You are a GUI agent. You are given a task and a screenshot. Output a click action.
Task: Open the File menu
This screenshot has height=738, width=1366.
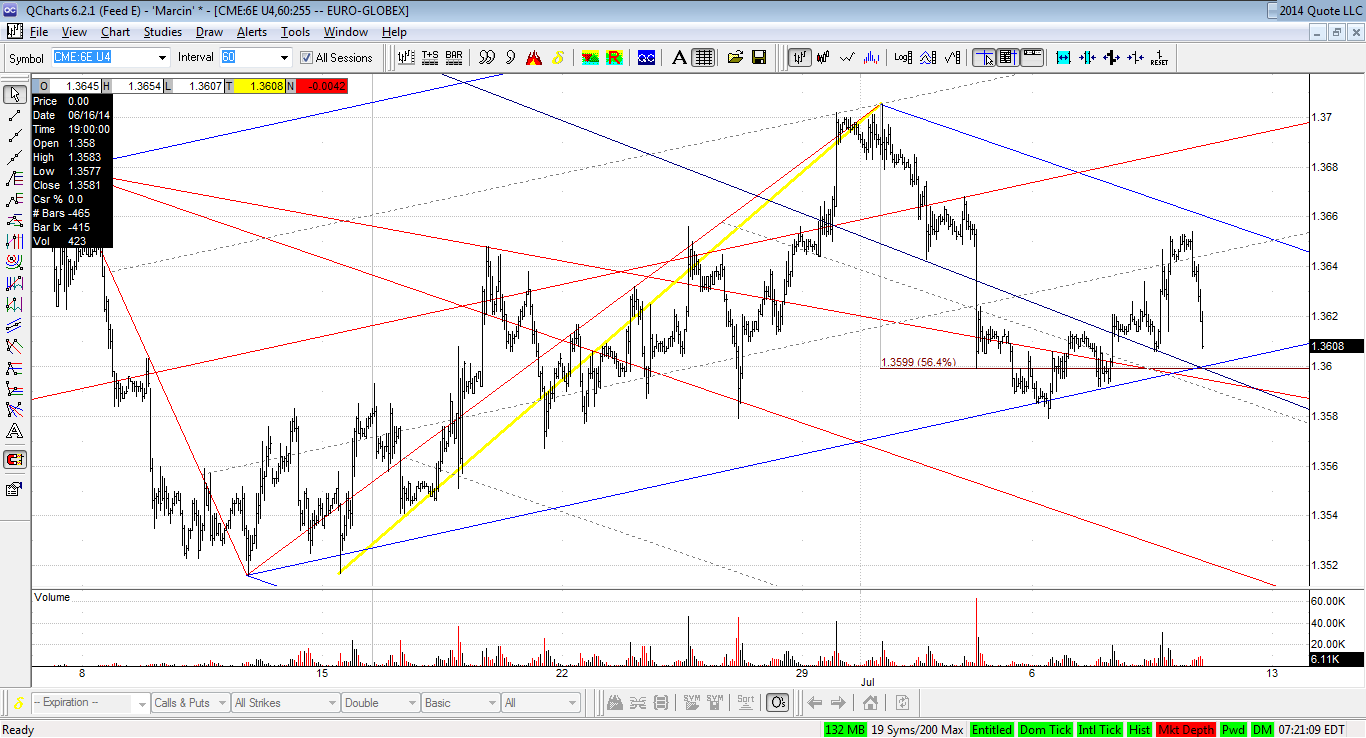click(39, 32)
